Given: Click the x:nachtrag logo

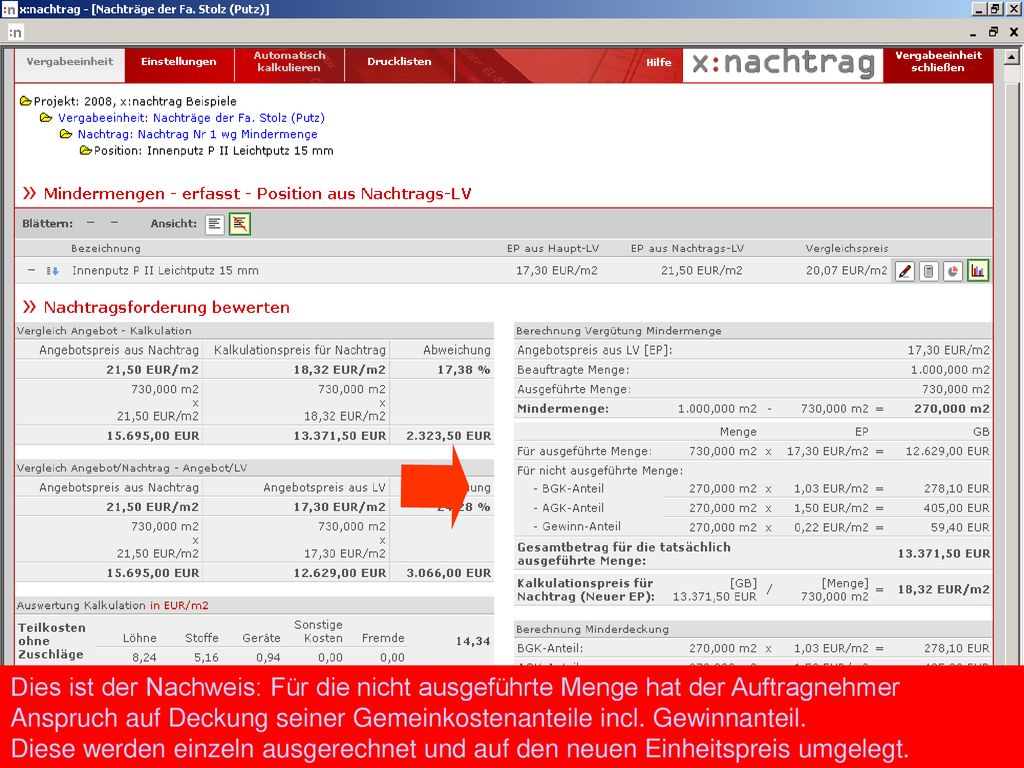Looking at the screenshot, I should click(783, 64).
